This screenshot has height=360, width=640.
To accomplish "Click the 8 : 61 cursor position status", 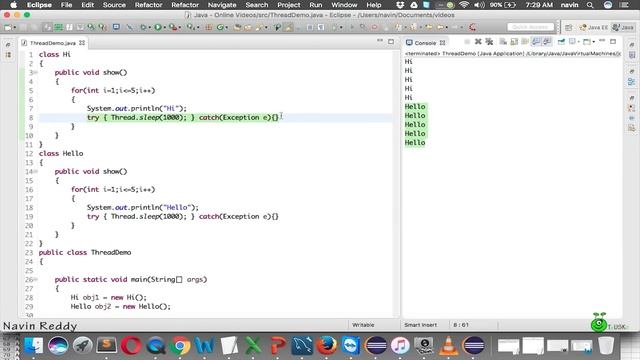I will click(x=461, y=325).
